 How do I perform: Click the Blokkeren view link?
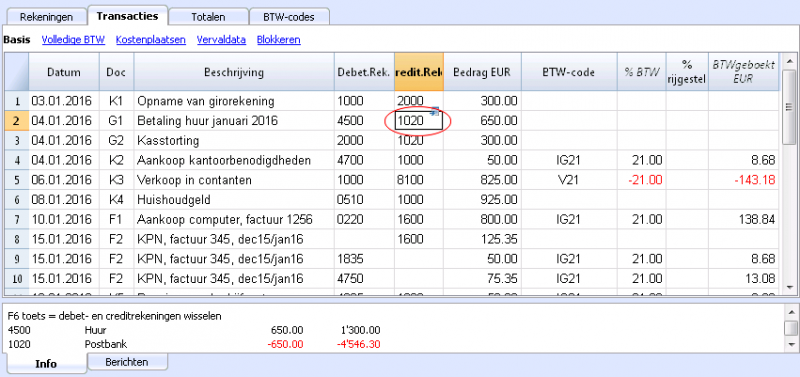click(279, 40)
